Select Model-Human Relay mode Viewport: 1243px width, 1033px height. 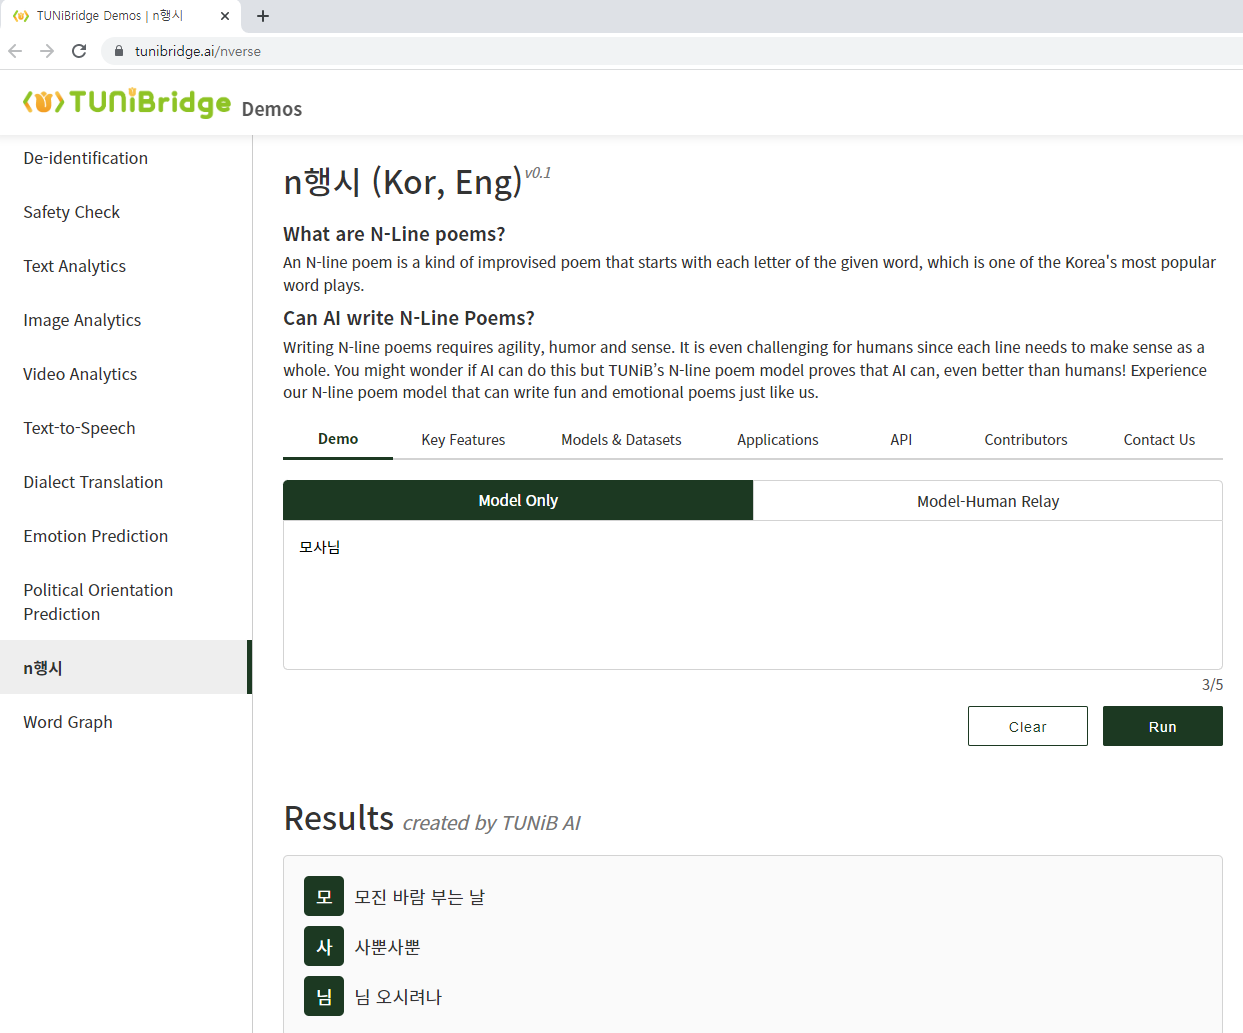click(x=988, y=501)
